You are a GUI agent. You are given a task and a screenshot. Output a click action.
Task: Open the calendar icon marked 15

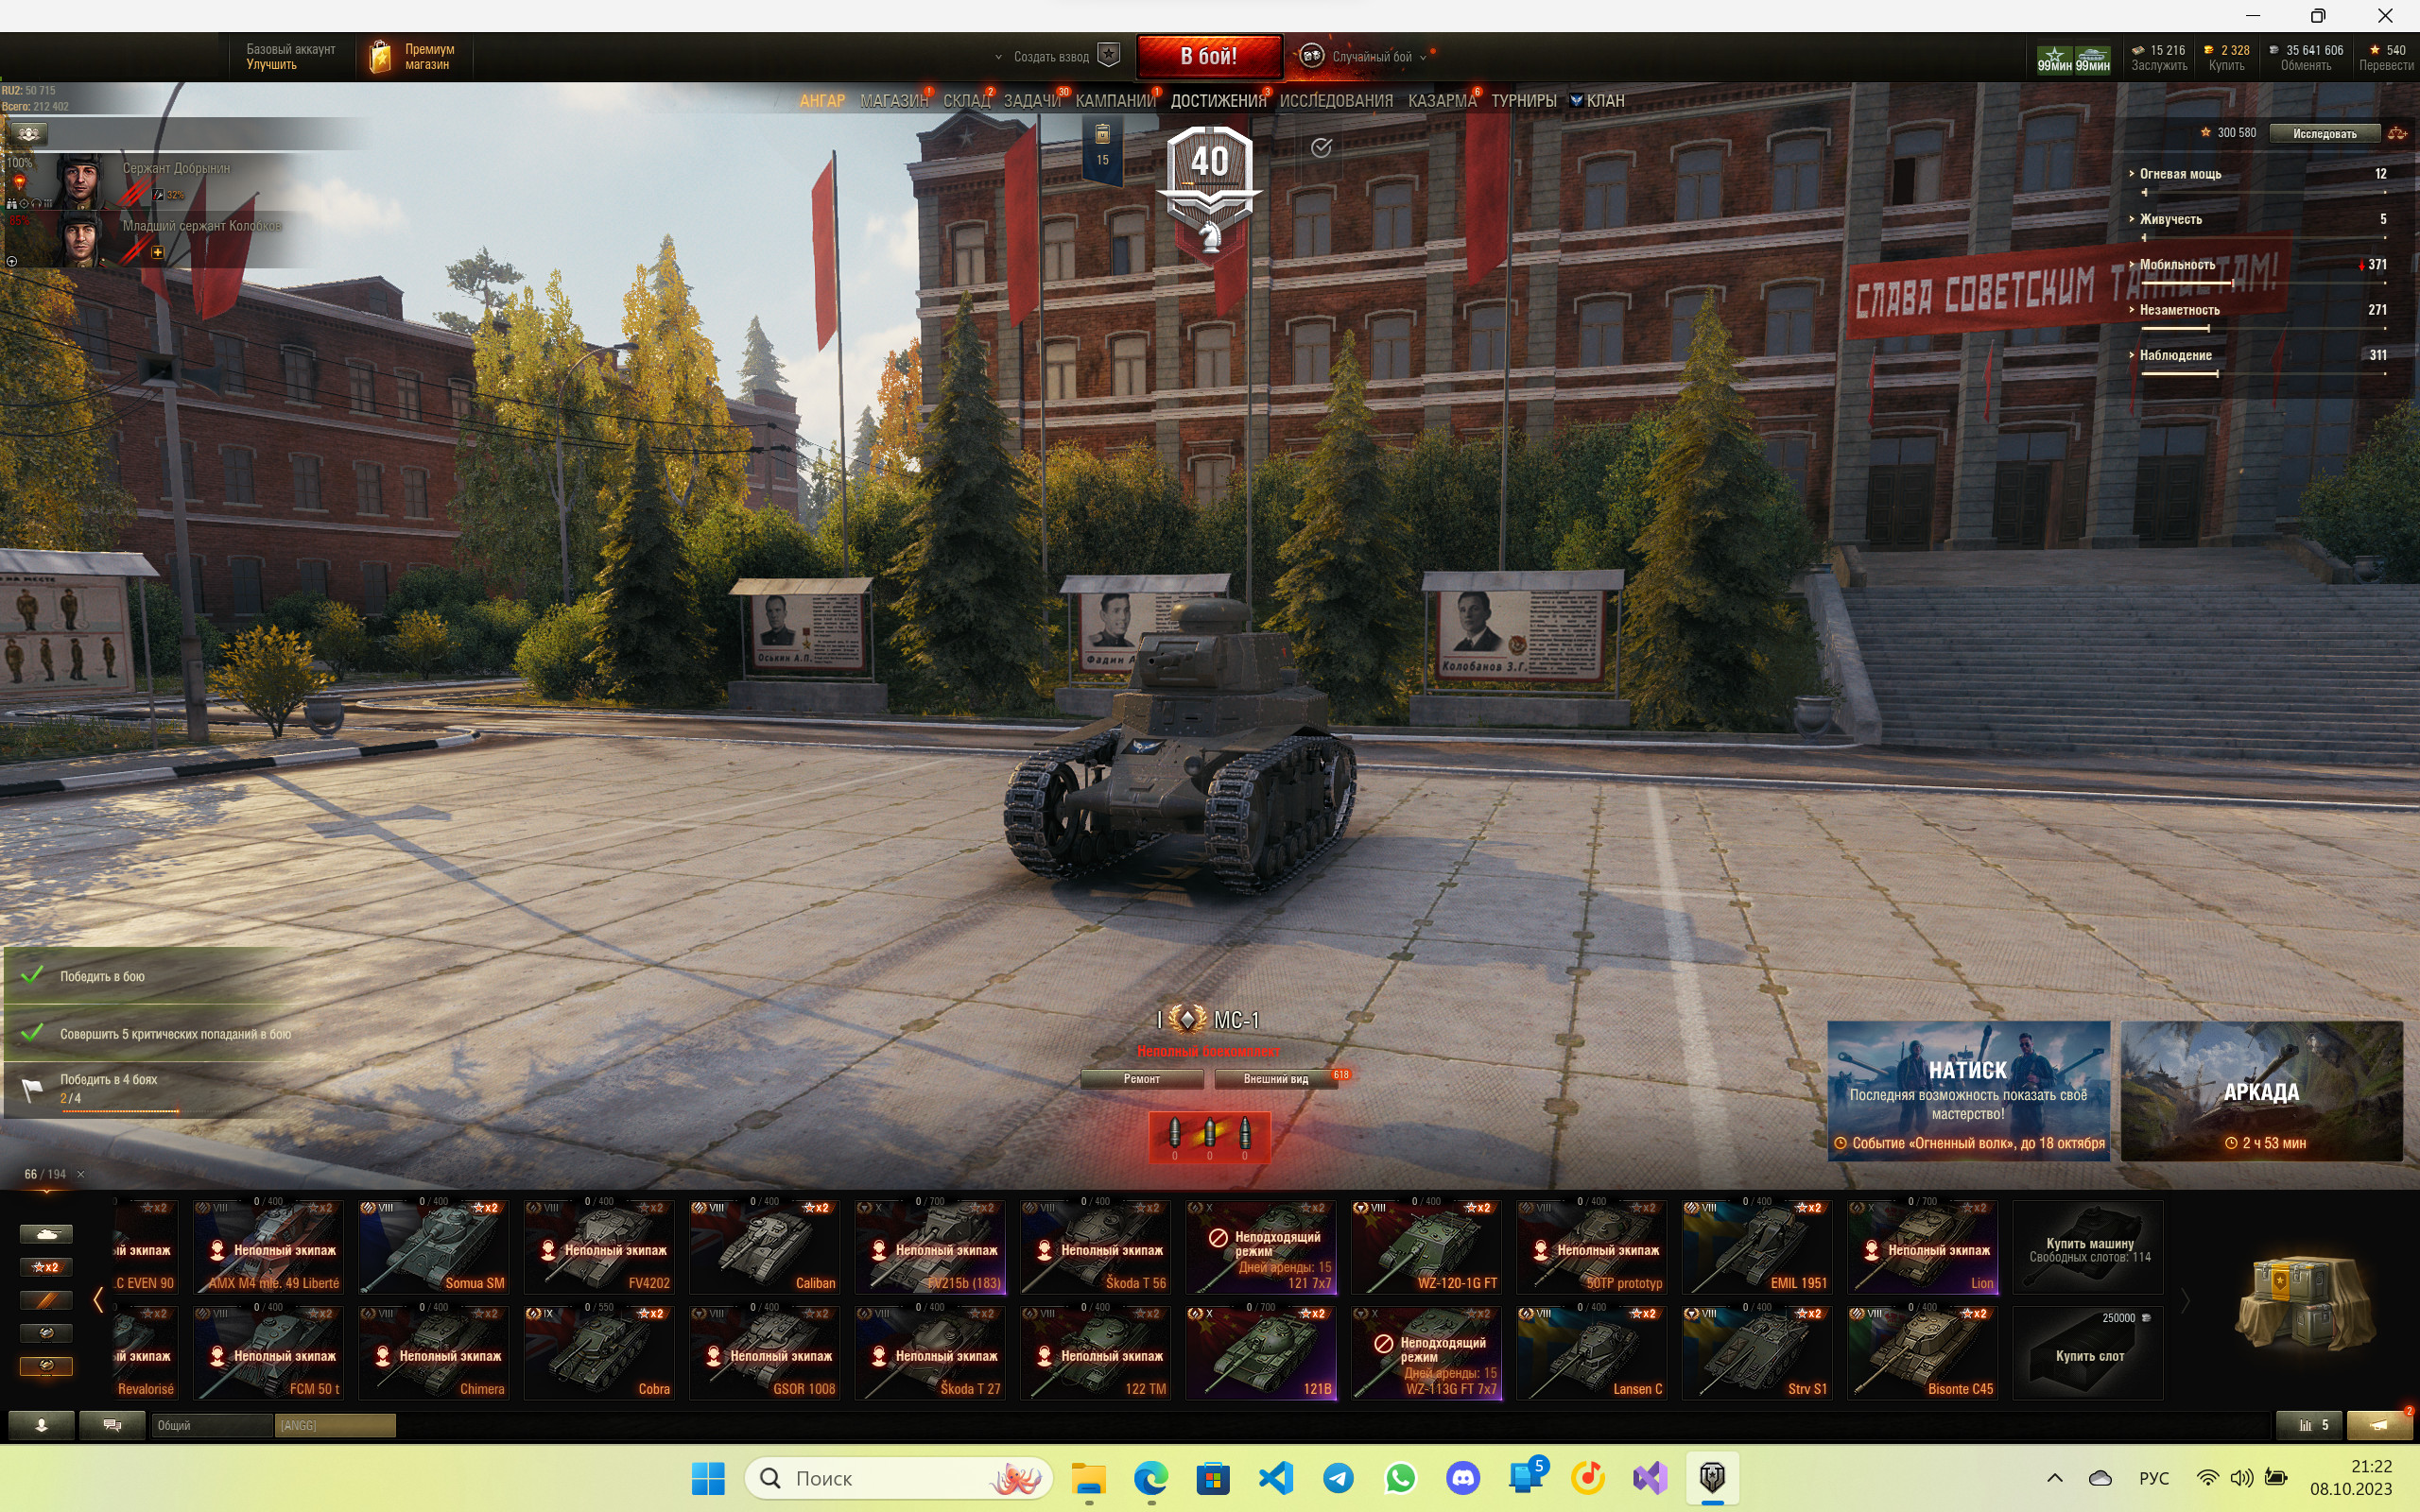click(1102, 149)
